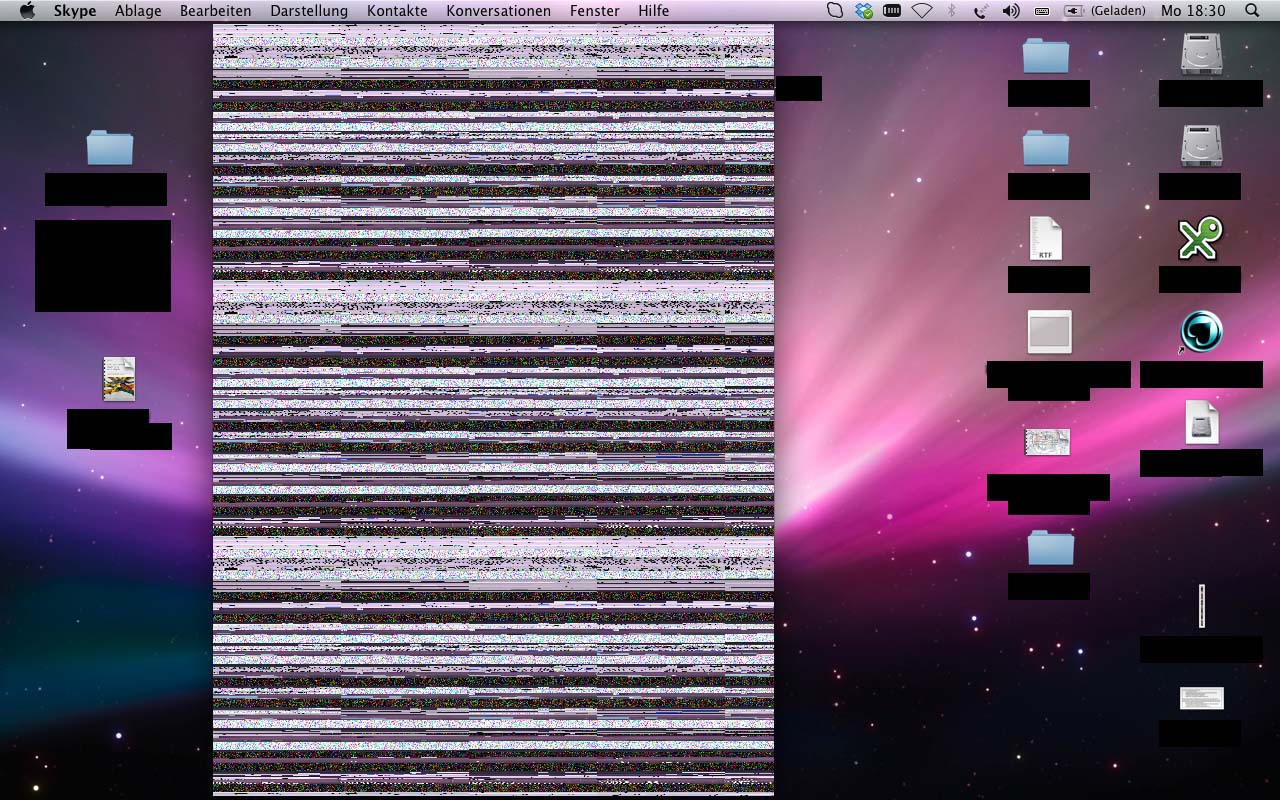Open the Darstellung menu
This screenshot has height=800, width=1280.
point(309,10)
